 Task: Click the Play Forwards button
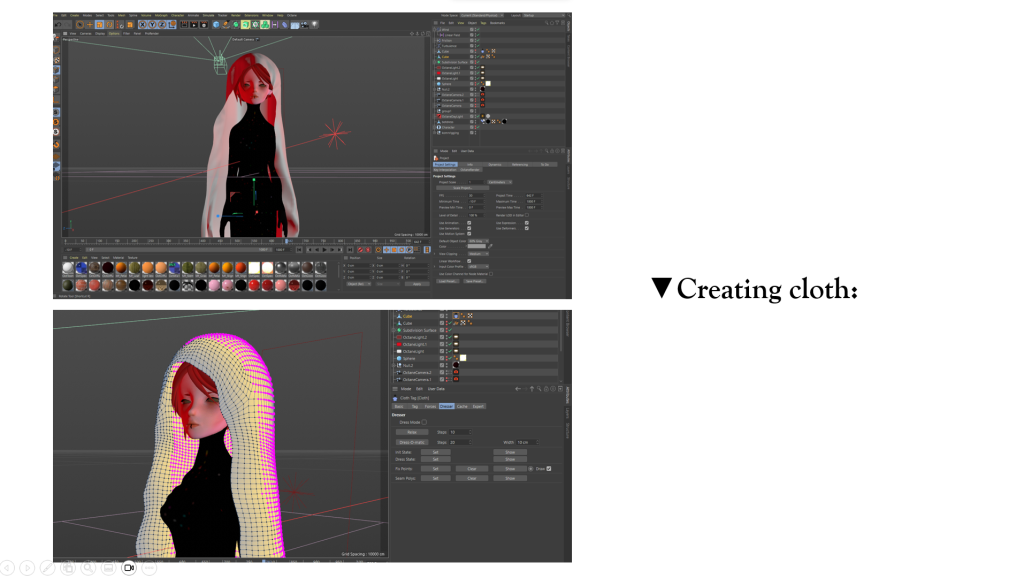(x=325, y=249)
